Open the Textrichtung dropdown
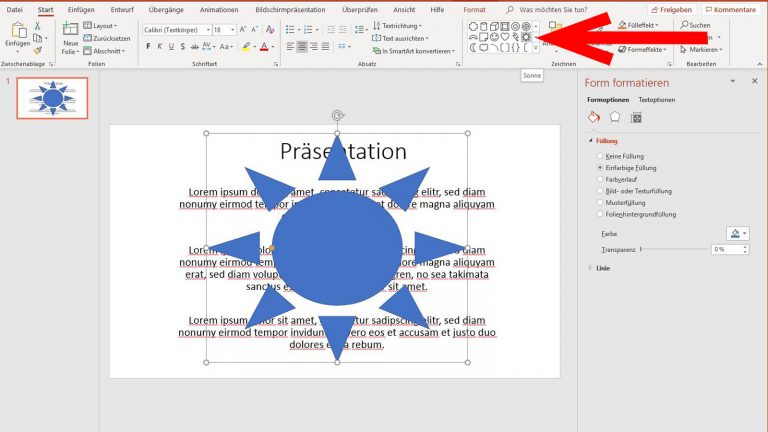 397,25
